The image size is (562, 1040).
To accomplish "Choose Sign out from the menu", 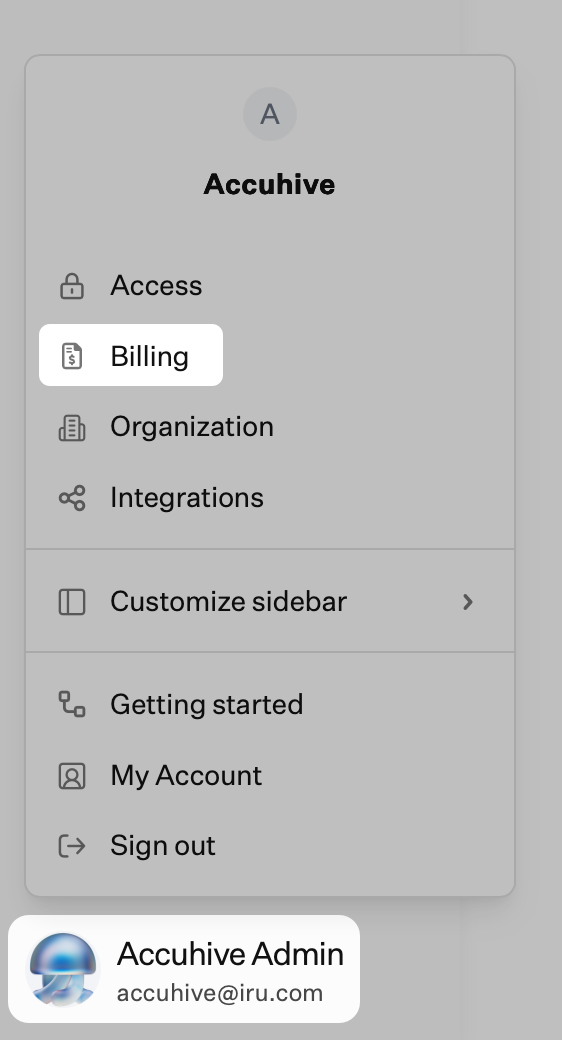I will click(269, 846).
